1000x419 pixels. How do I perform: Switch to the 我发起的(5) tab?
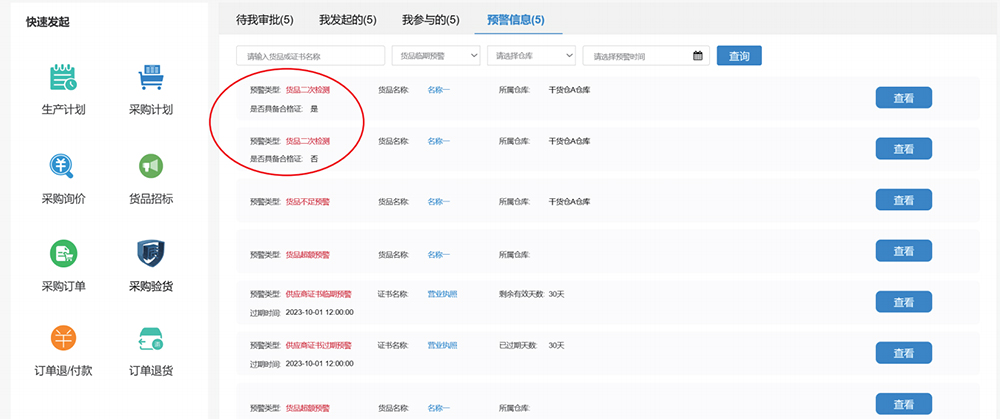click(348, 20)
